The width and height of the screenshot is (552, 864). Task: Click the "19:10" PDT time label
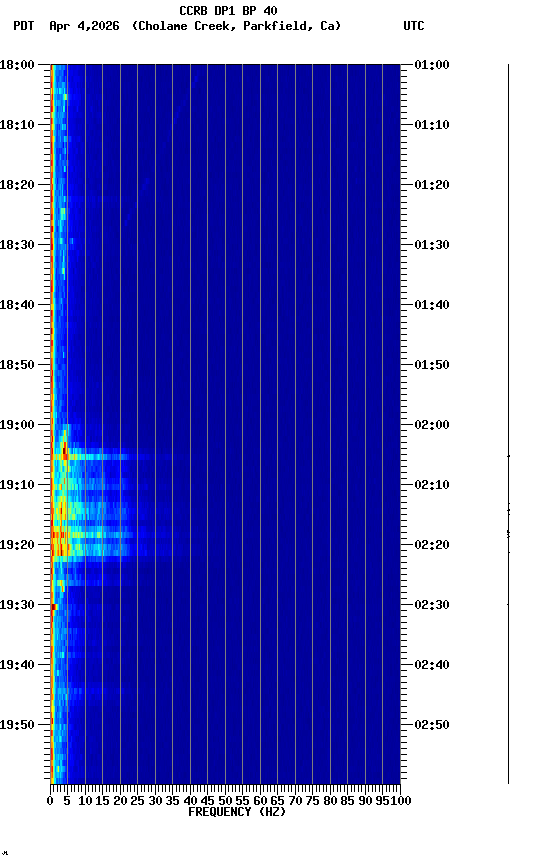(x=17, y=485)
